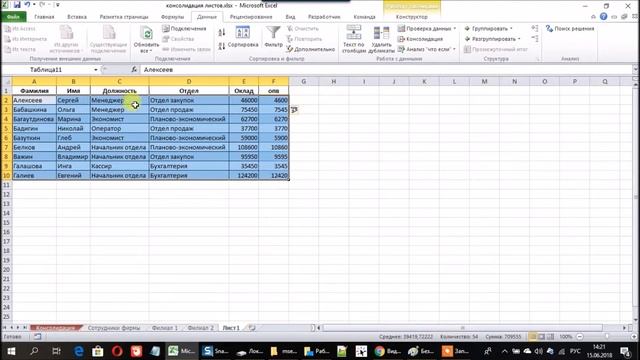Switch to Page Break Preview in status bar
This screenshot has width=640, height=360.
[551, 337]
